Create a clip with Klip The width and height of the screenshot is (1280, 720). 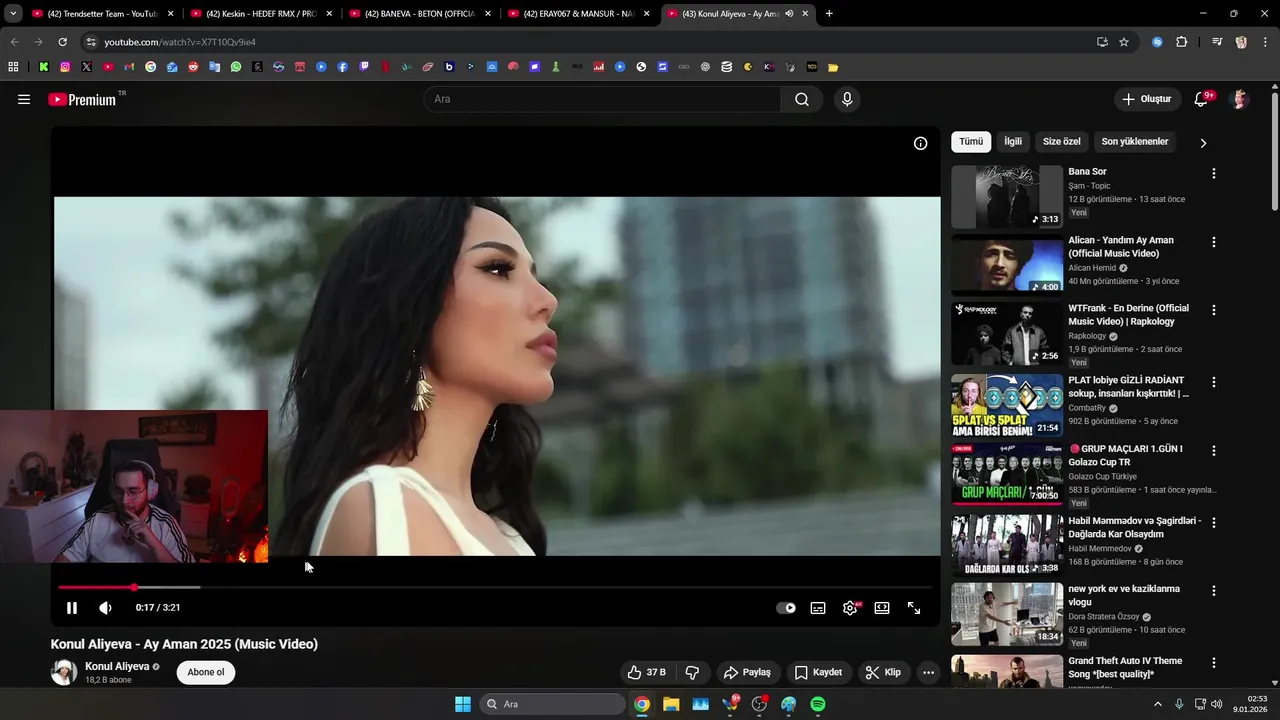point(884,672)
